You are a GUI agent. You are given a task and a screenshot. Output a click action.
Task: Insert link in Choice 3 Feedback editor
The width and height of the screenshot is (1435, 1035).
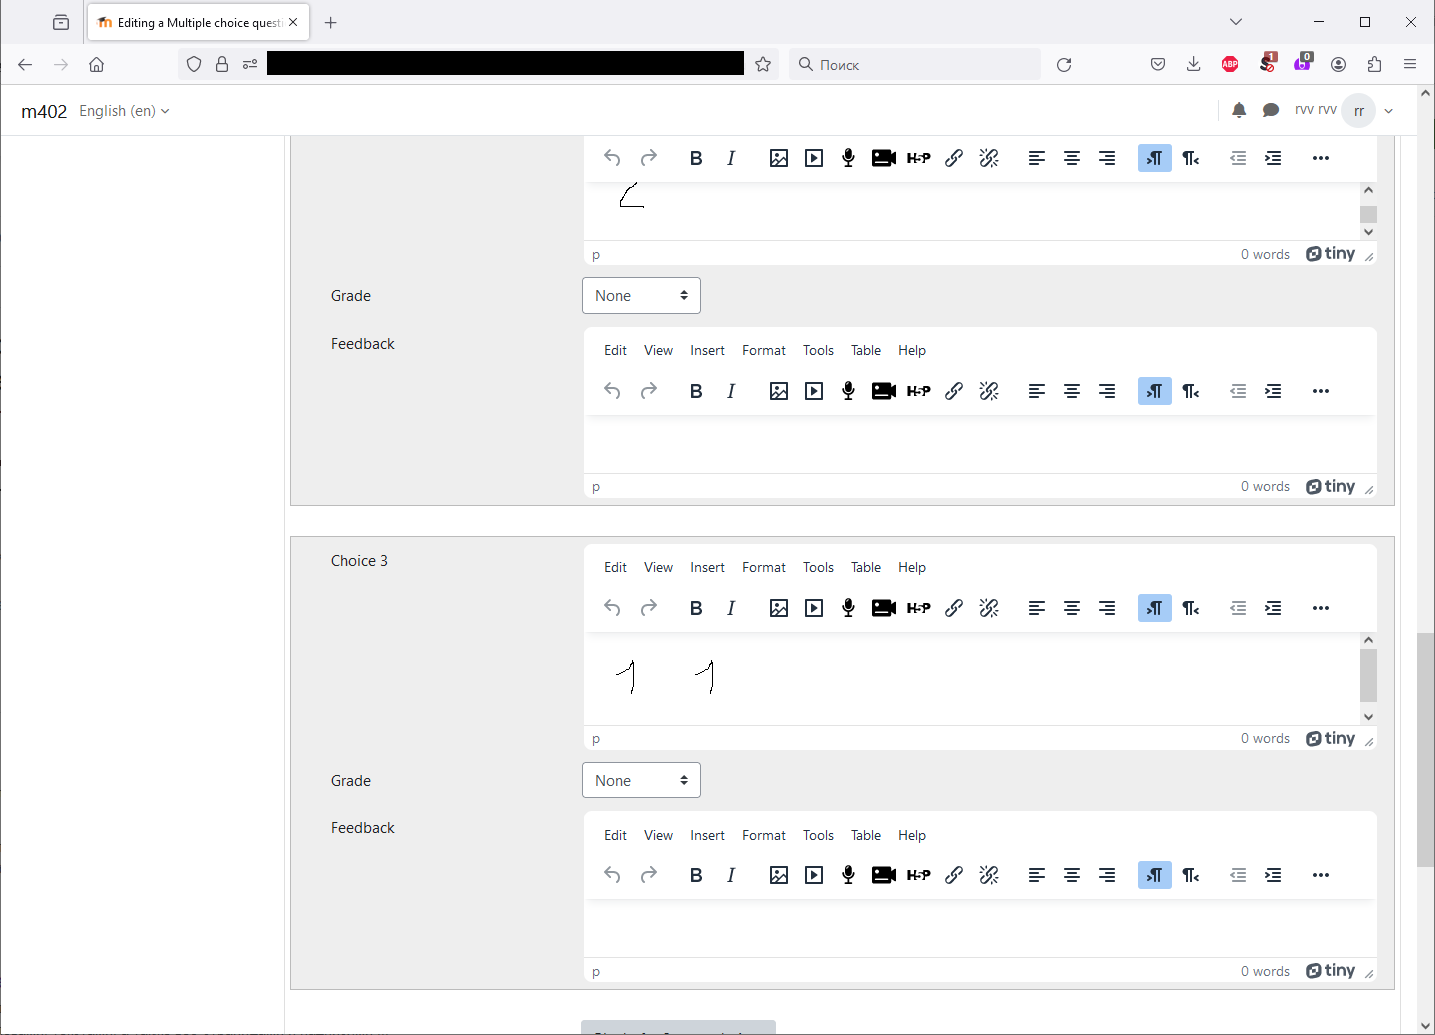[954, 875]
